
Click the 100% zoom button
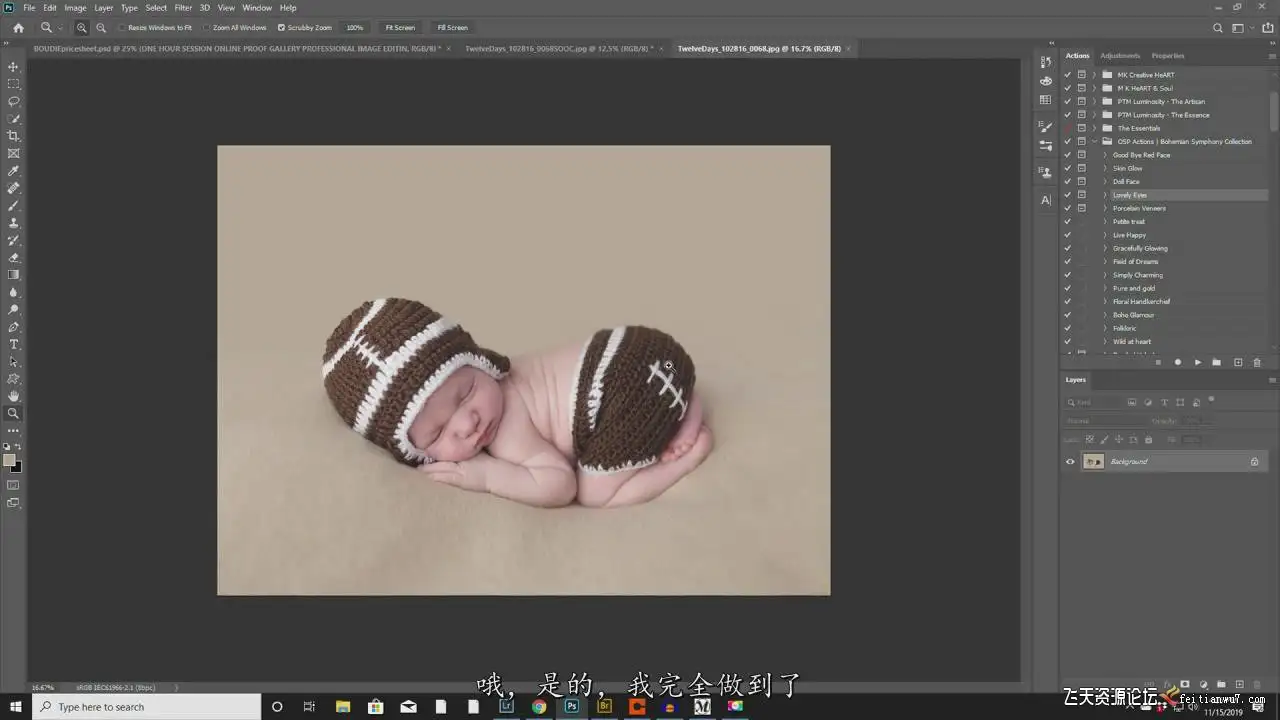tap(354, 28)
